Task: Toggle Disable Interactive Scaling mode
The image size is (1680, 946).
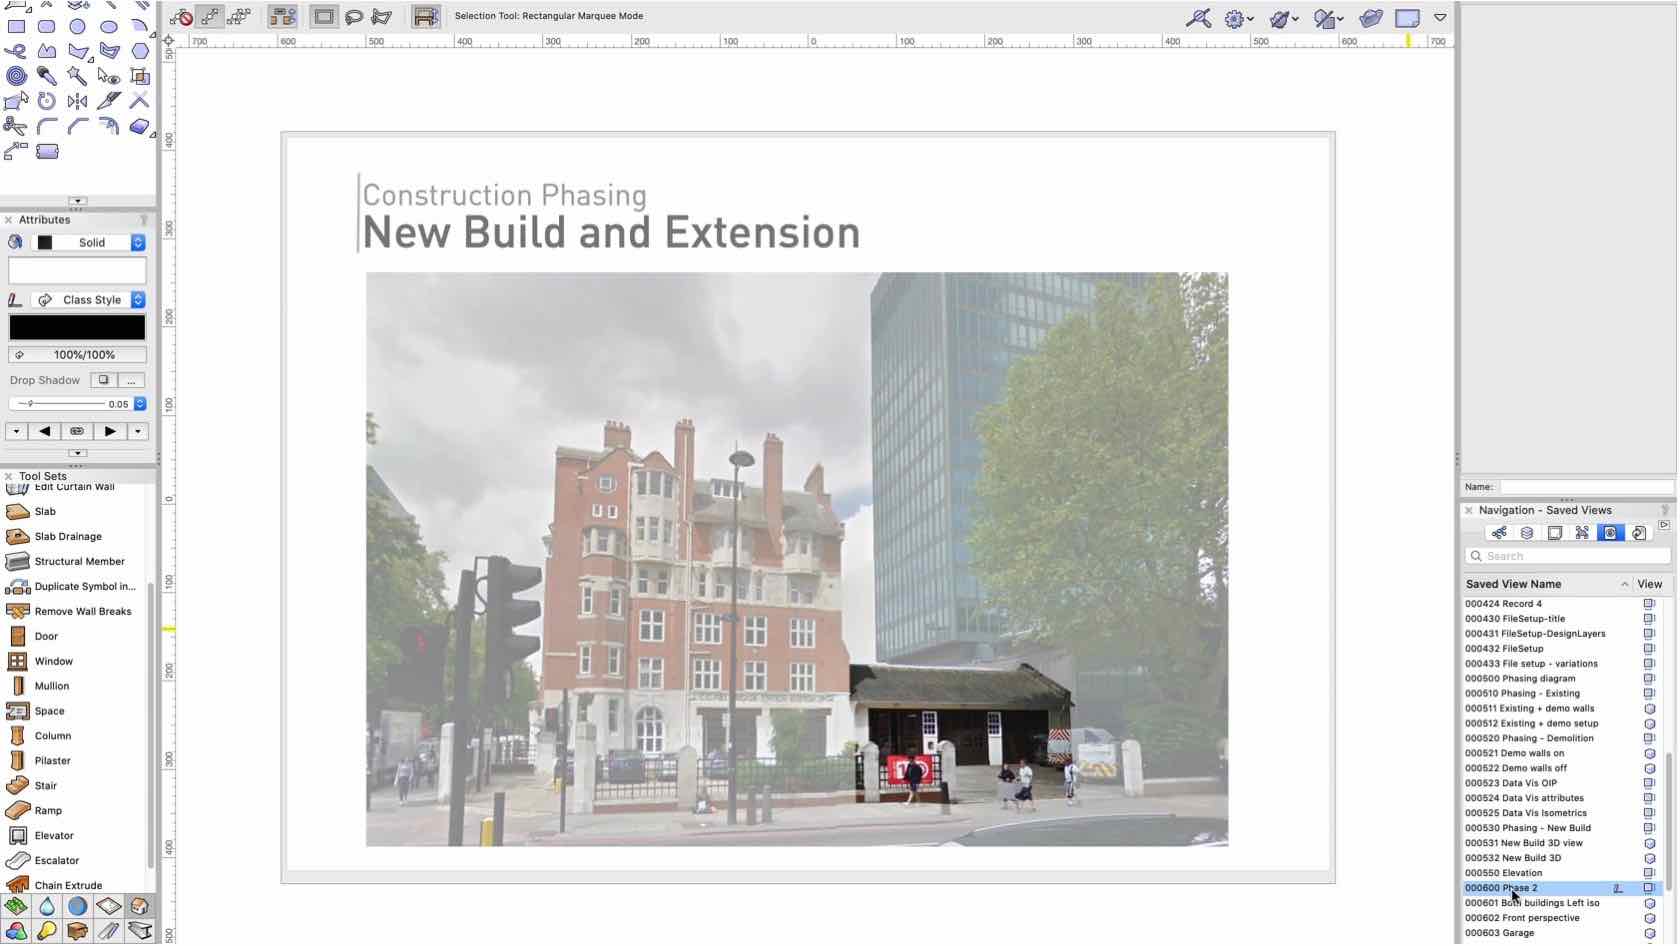Action: (181, 17)
